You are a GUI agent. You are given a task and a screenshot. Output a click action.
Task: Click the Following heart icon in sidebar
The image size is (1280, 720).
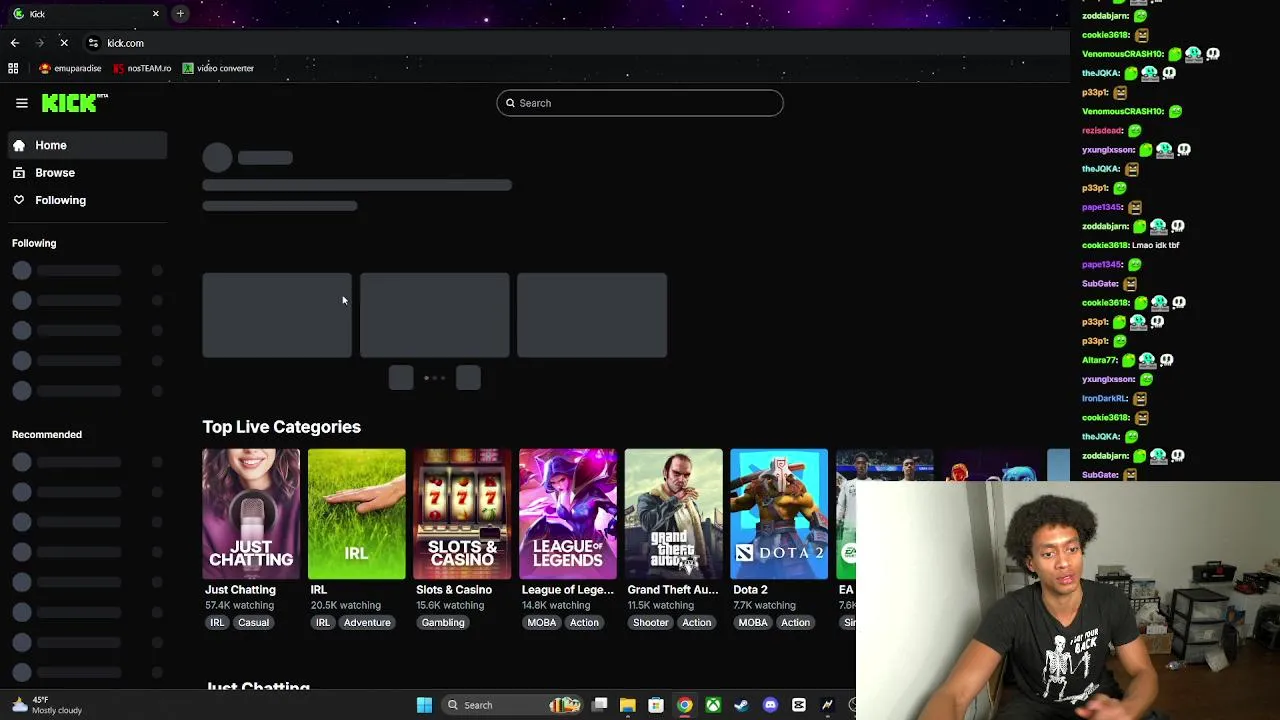(x=19, y=200)
